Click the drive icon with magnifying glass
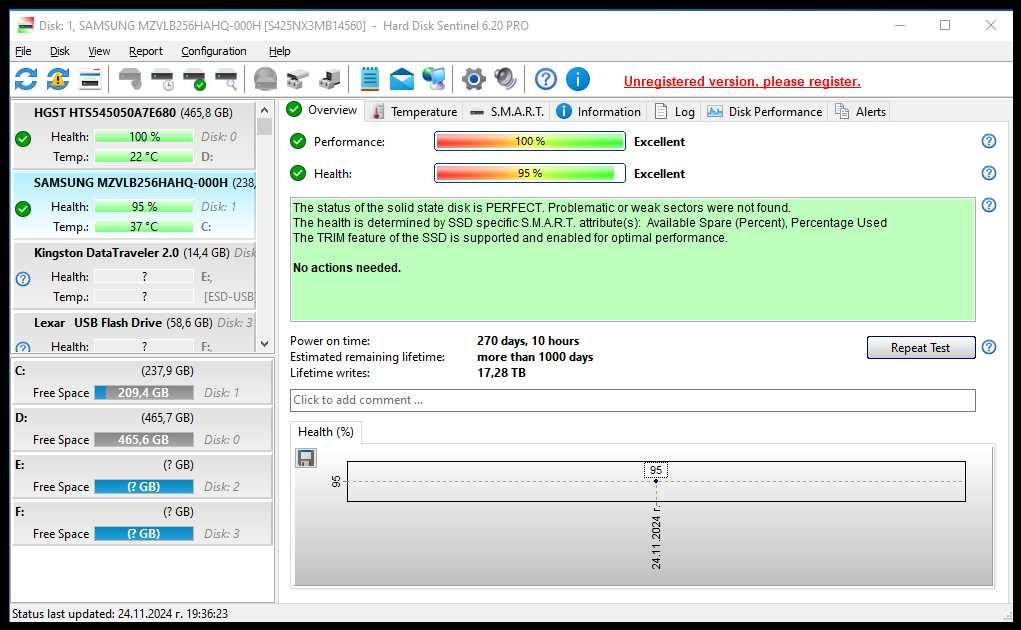This screenshot has width=1021, height=630. coord(226,79)
